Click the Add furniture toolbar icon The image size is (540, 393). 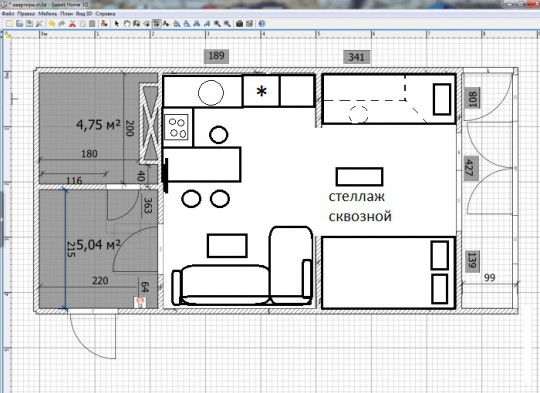click(104, 23)
